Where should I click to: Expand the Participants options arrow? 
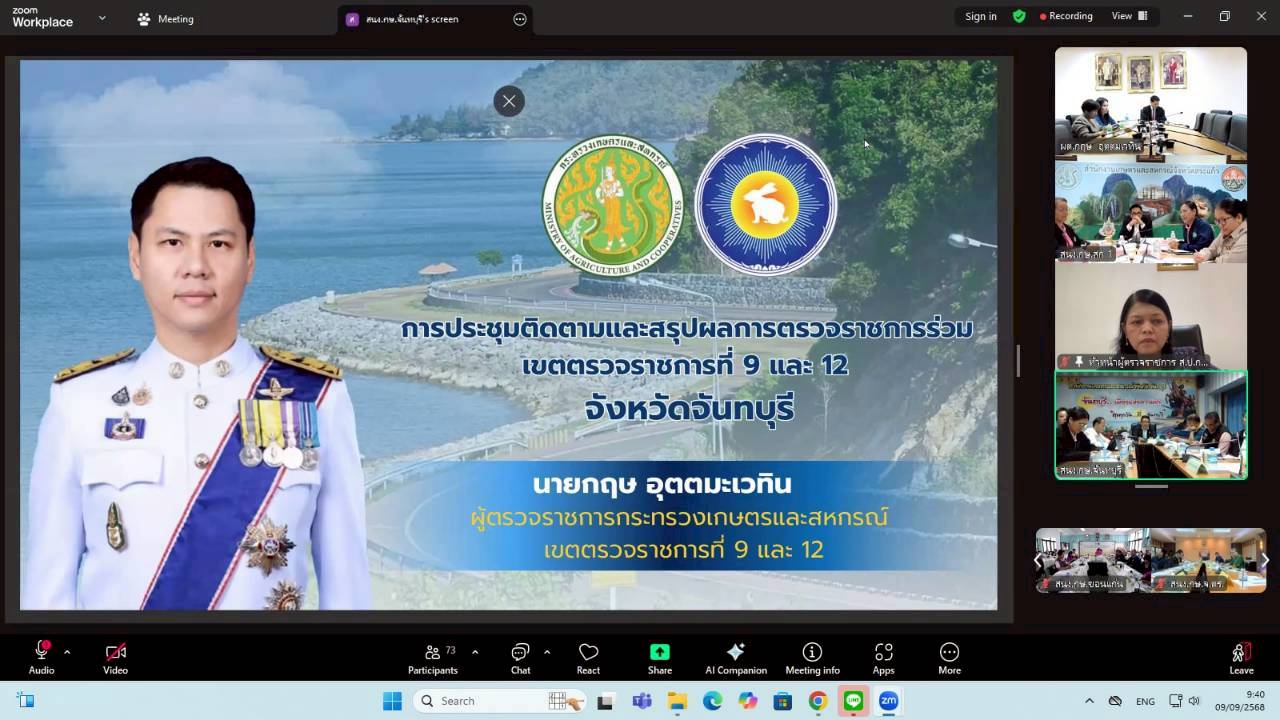pyautogui.click(x=475, y=652)
